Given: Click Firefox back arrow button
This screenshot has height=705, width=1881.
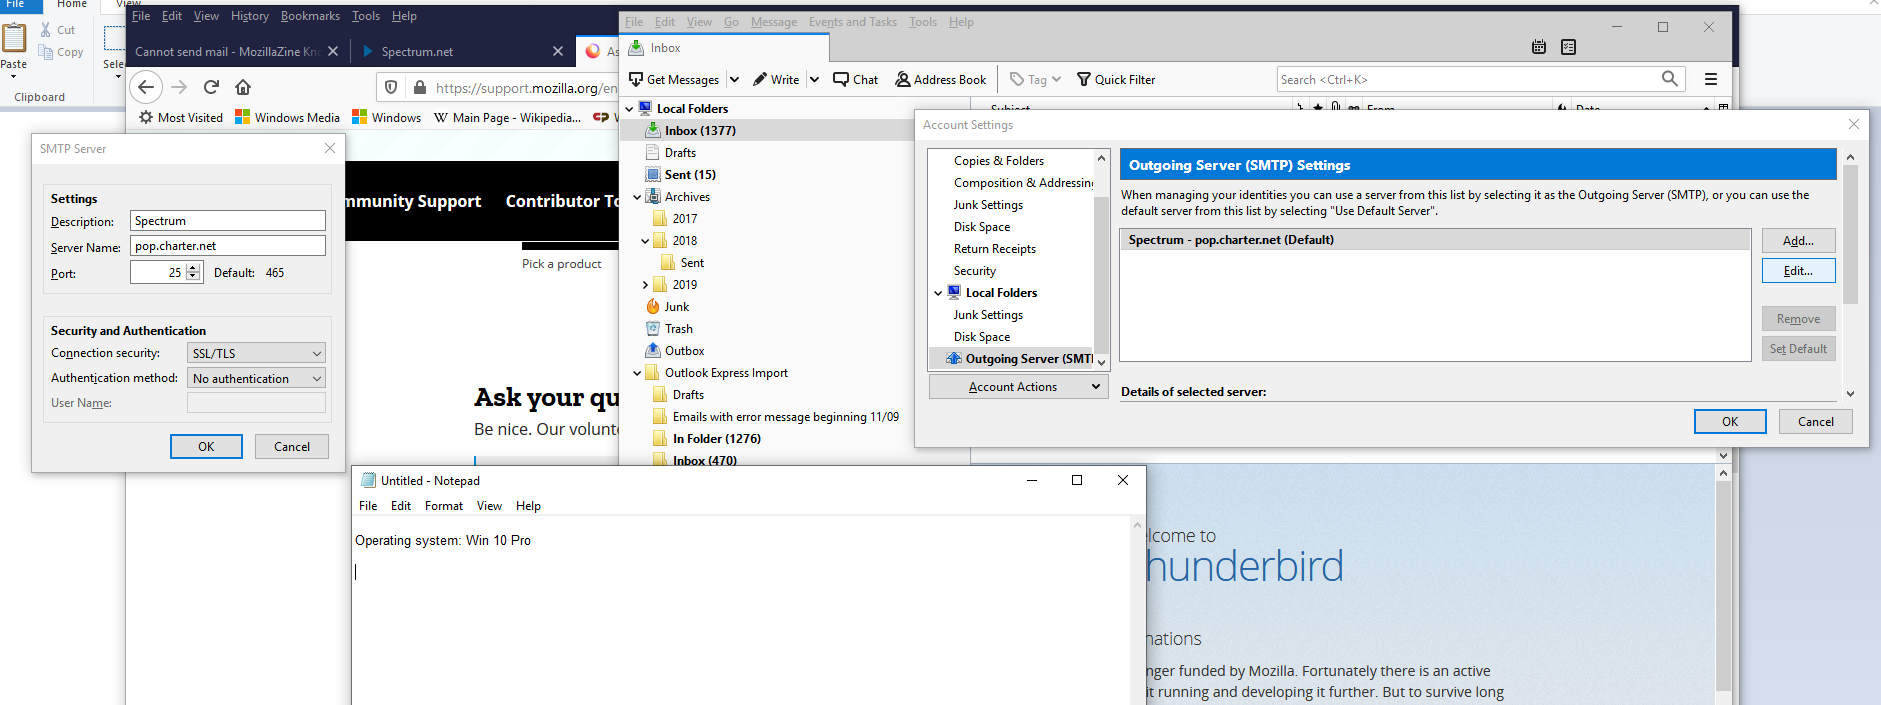Looking at the screenshot, I should point(146,87).
